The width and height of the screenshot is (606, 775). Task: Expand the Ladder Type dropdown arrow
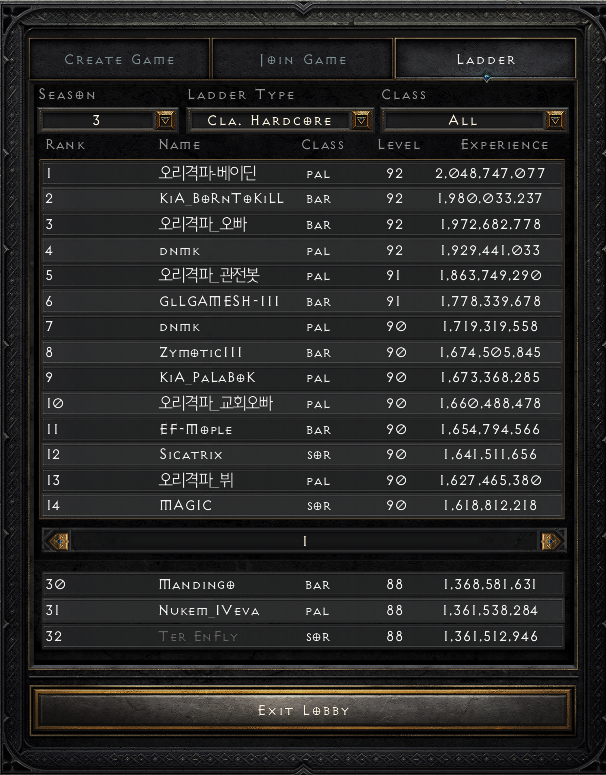click(x=361, y=120)
